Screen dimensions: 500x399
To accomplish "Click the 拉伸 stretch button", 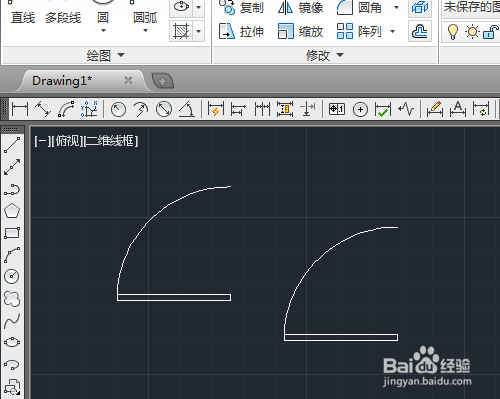I will click(x=241, y=32).
